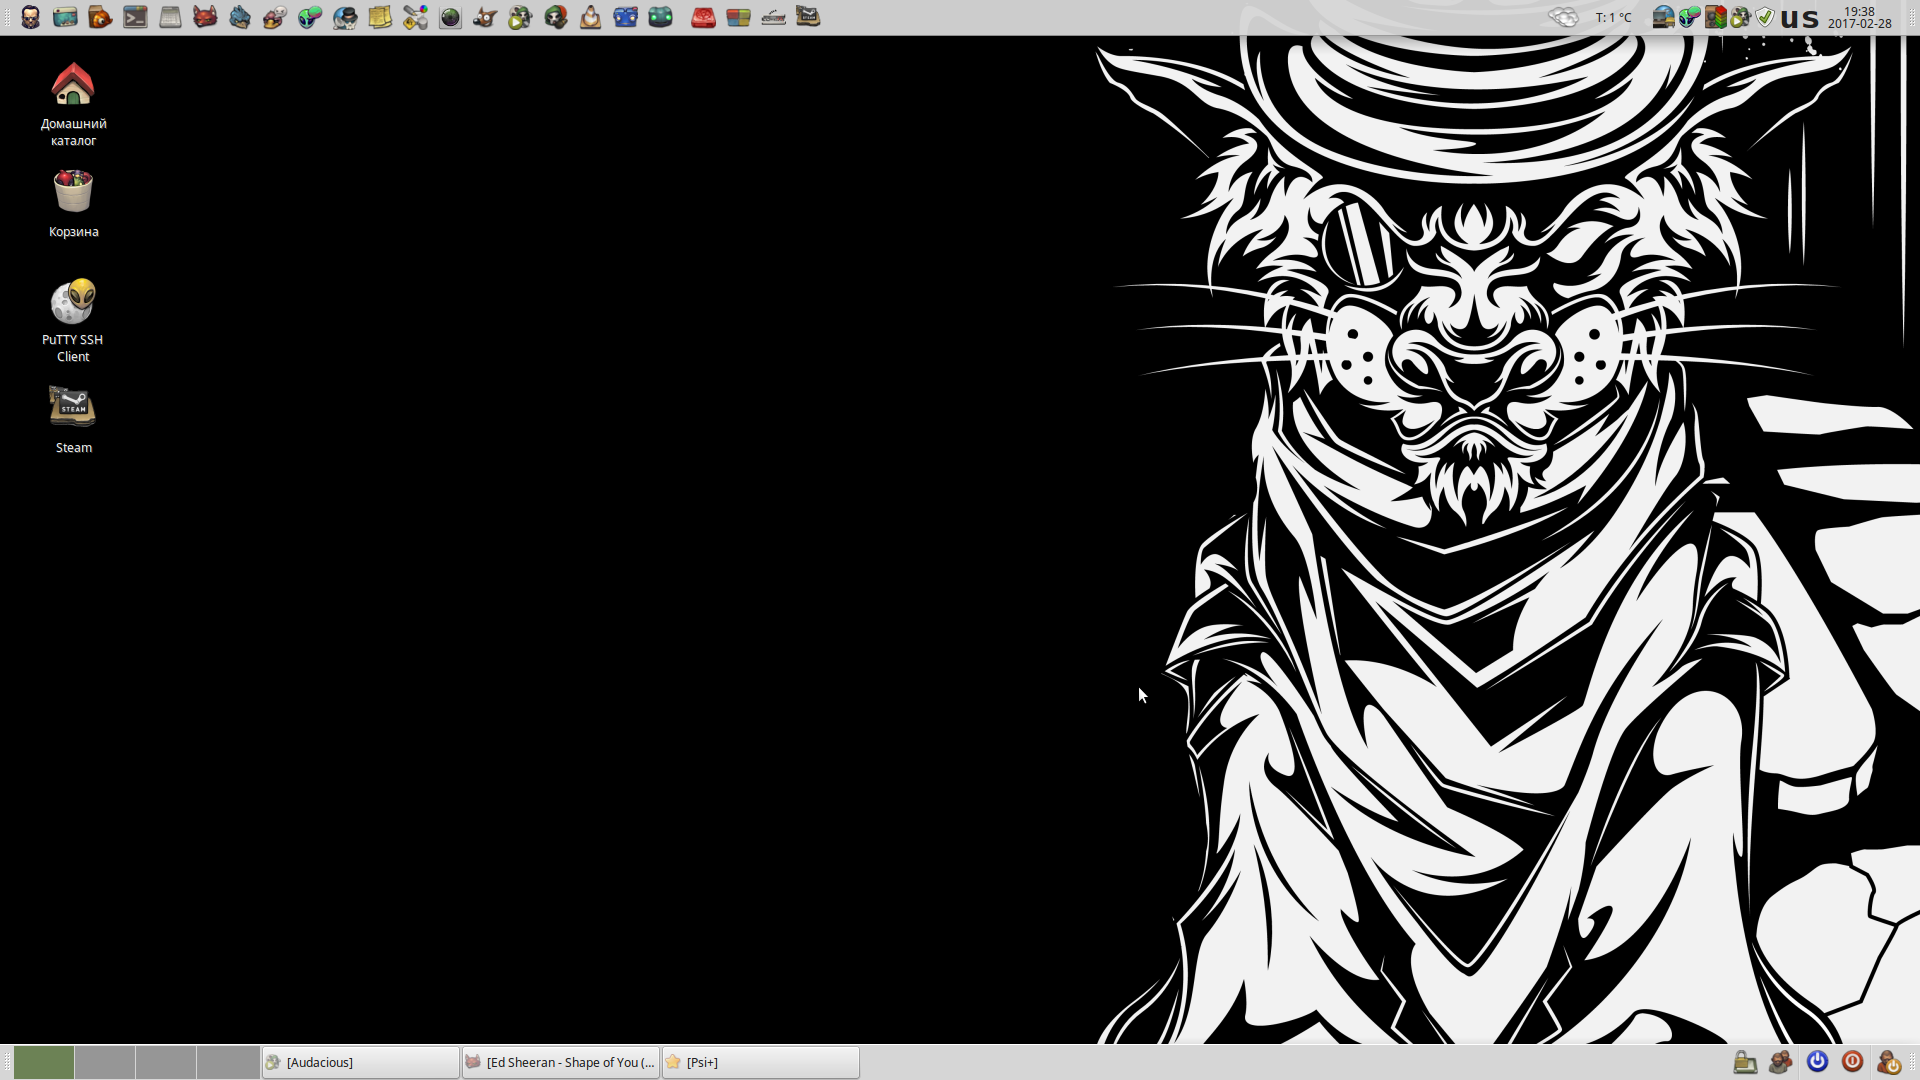1920x1080 pixels.
Task: Open the red fox browser launcher
Action: pyautogui.click(x=205, y=17)
